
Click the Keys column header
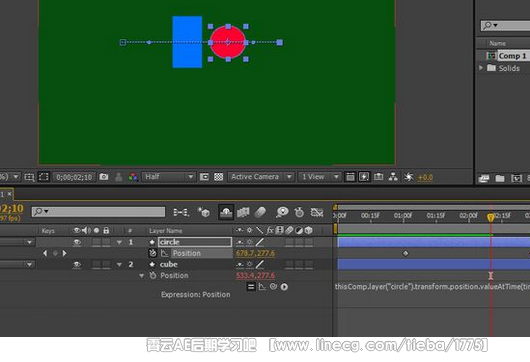click(x=48, y=231)
